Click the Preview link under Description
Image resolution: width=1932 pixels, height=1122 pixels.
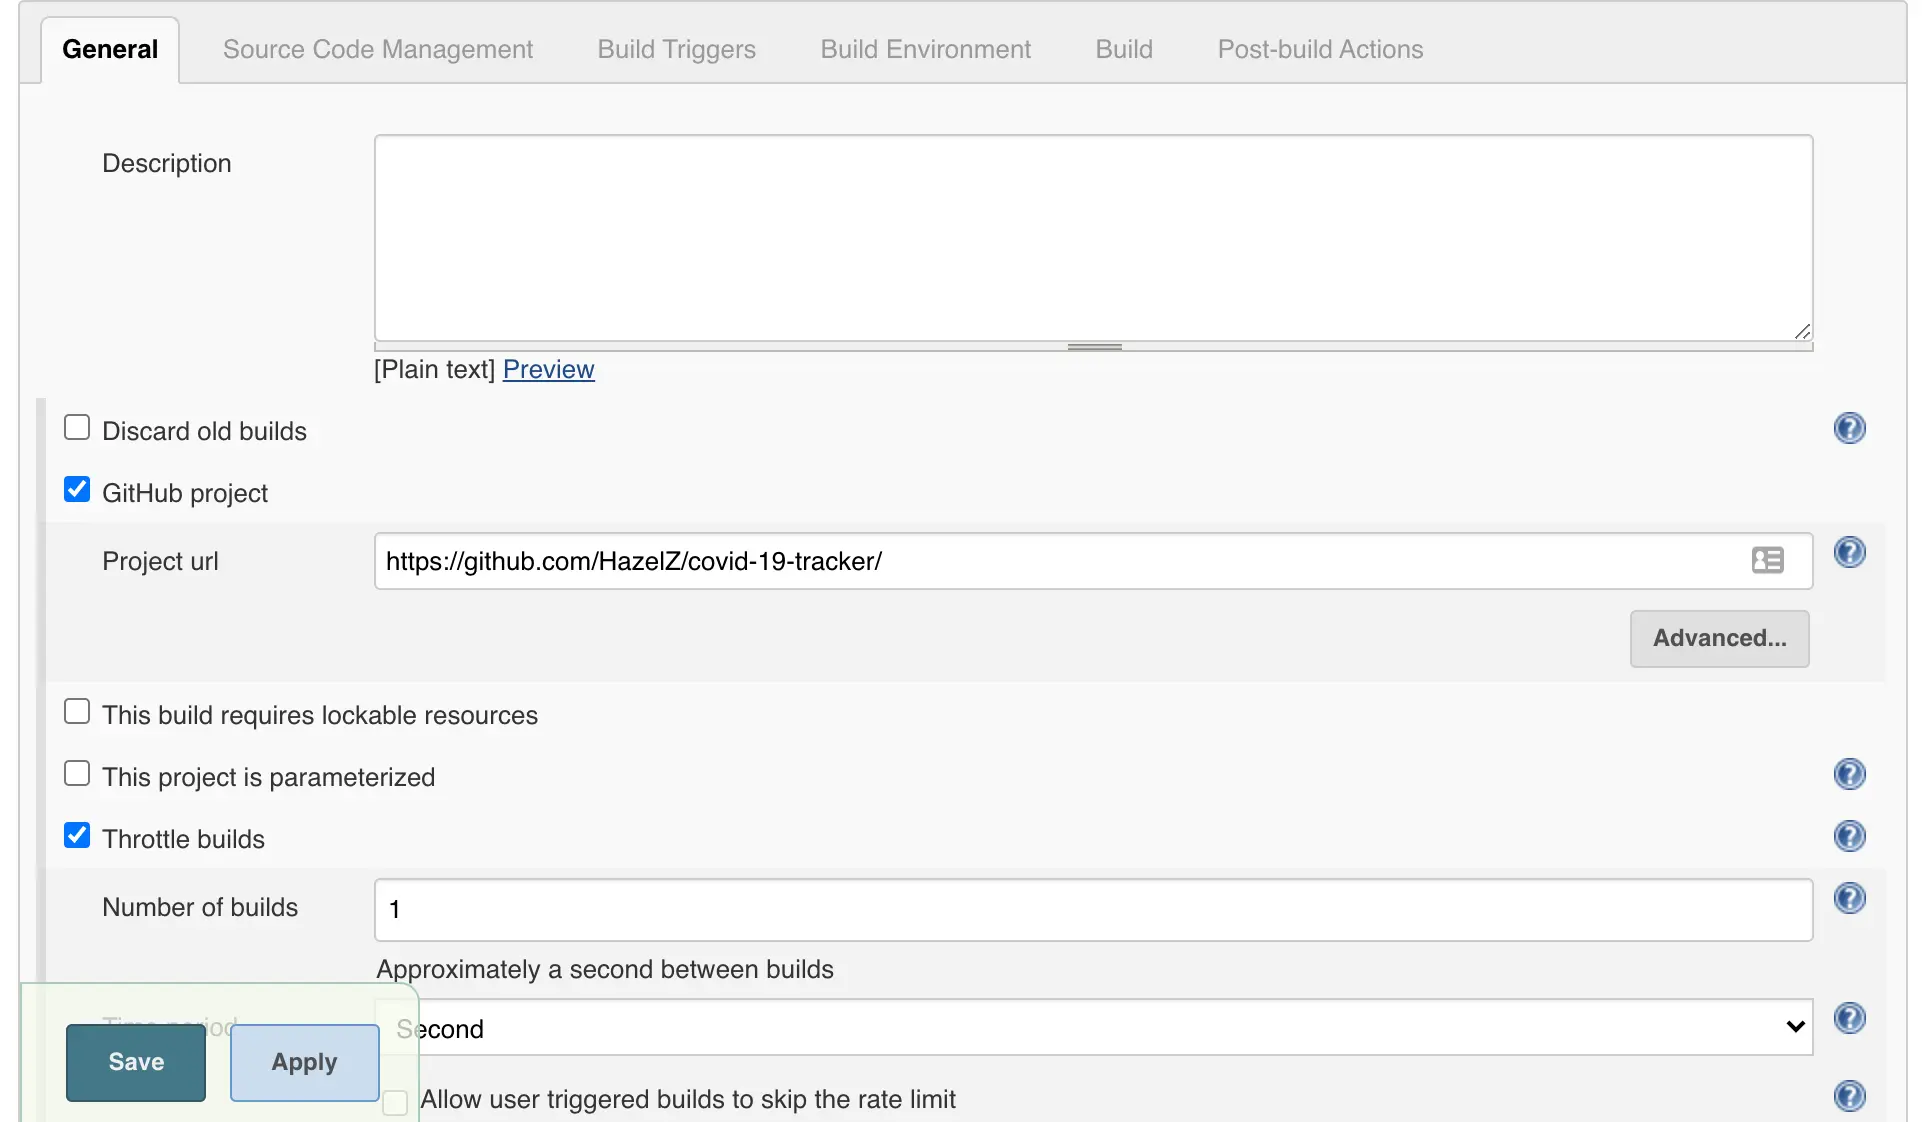coord(548,370)
